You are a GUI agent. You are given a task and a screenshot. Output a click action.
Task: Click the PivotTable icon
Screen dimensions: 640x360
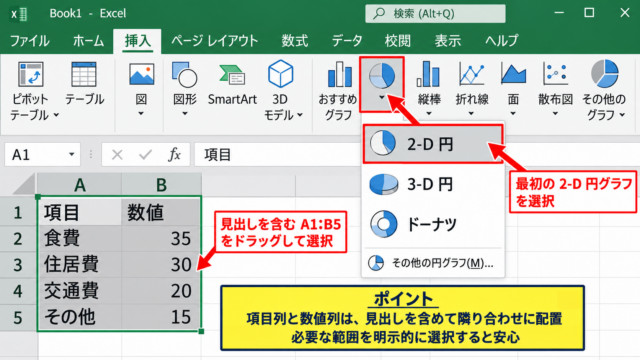tap(31, 75)
